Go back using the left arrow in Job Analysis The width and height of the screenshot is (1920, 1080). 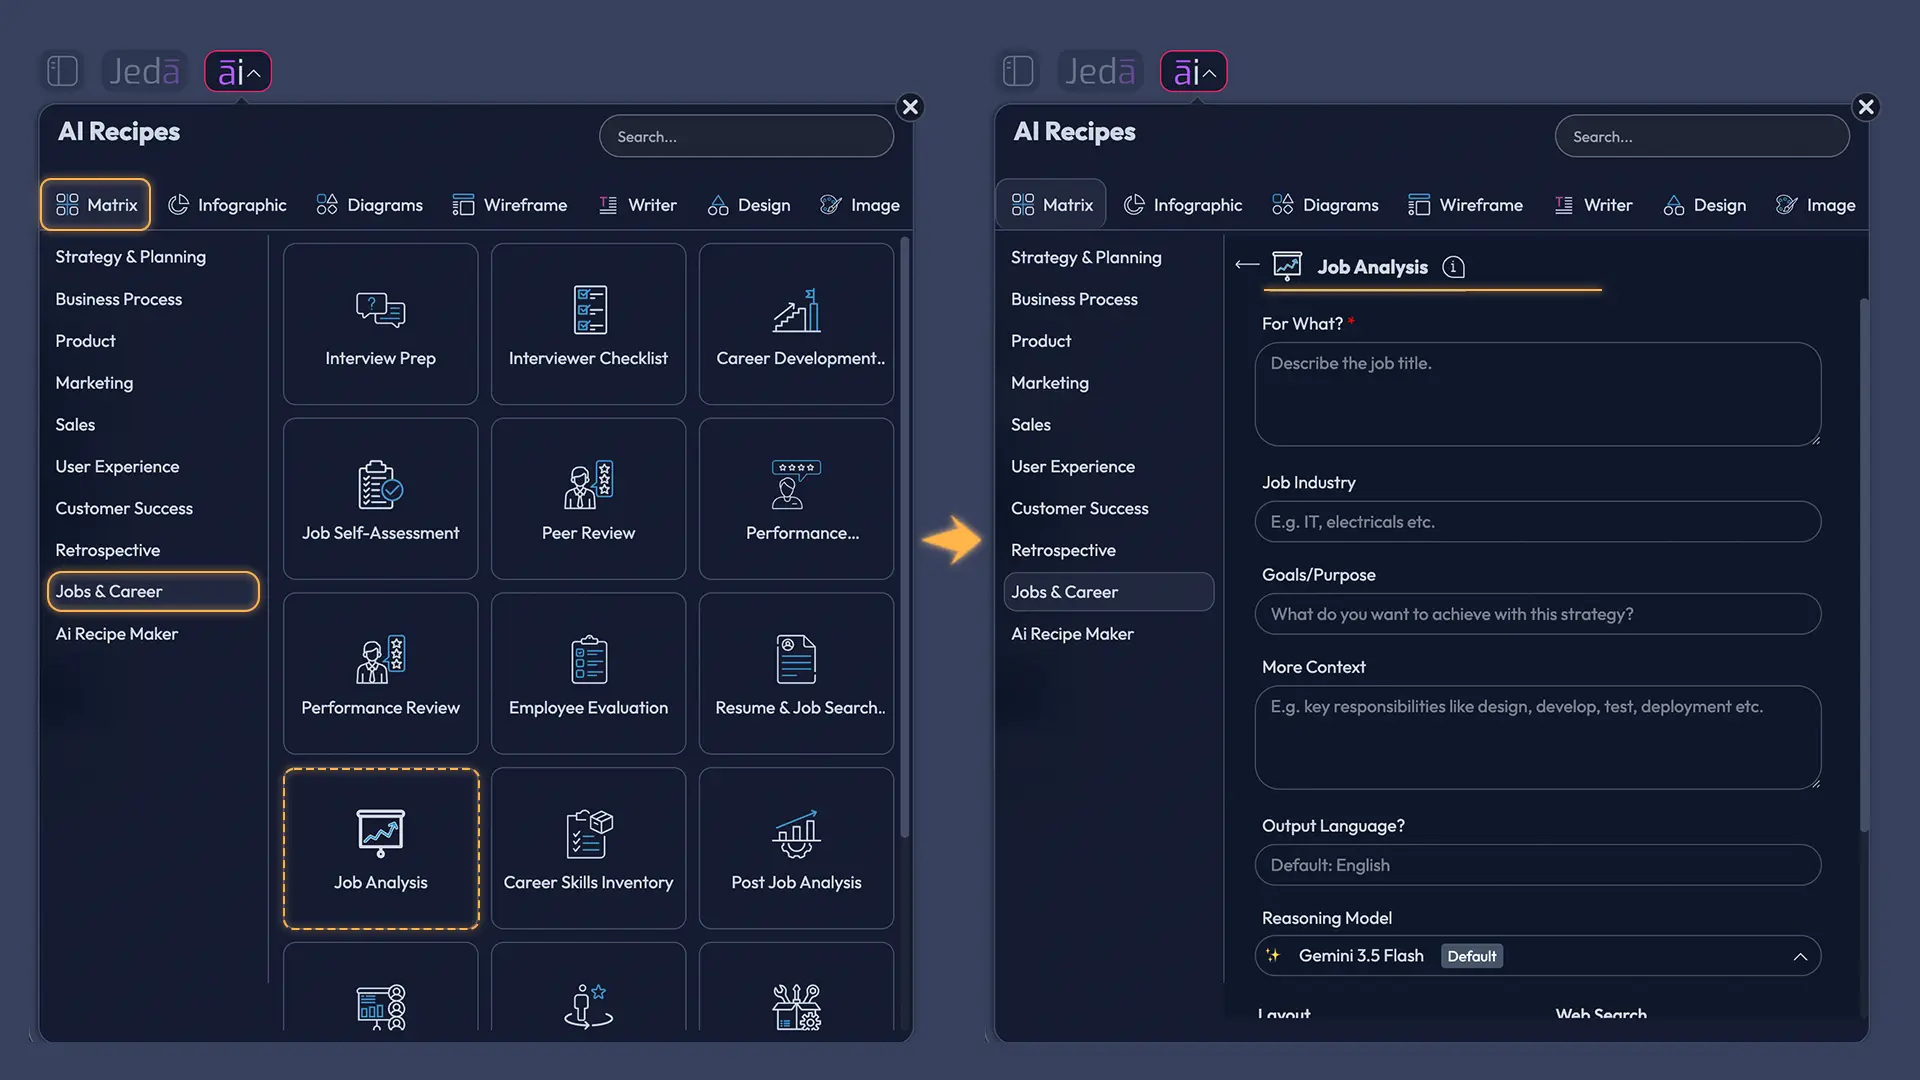[1246, 265]
